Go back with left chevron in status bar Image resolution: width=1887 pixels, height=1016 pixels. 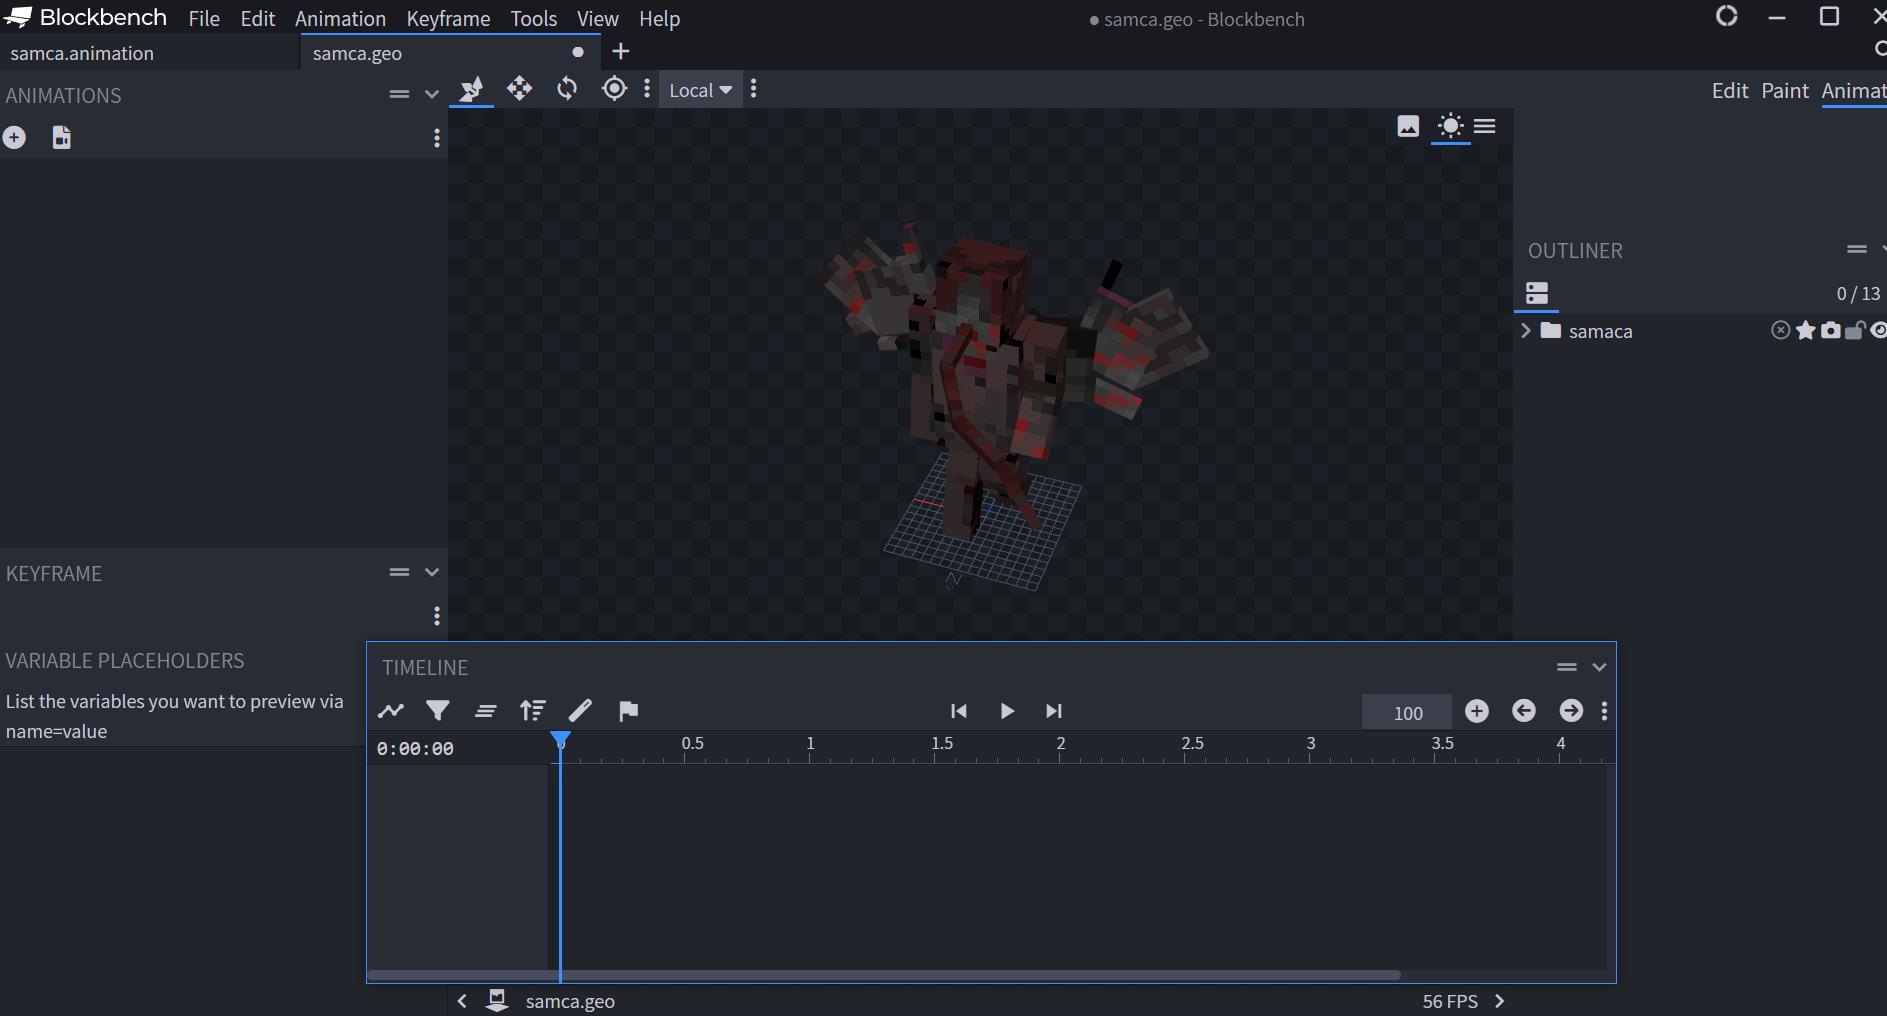(x=462, y=1001)
